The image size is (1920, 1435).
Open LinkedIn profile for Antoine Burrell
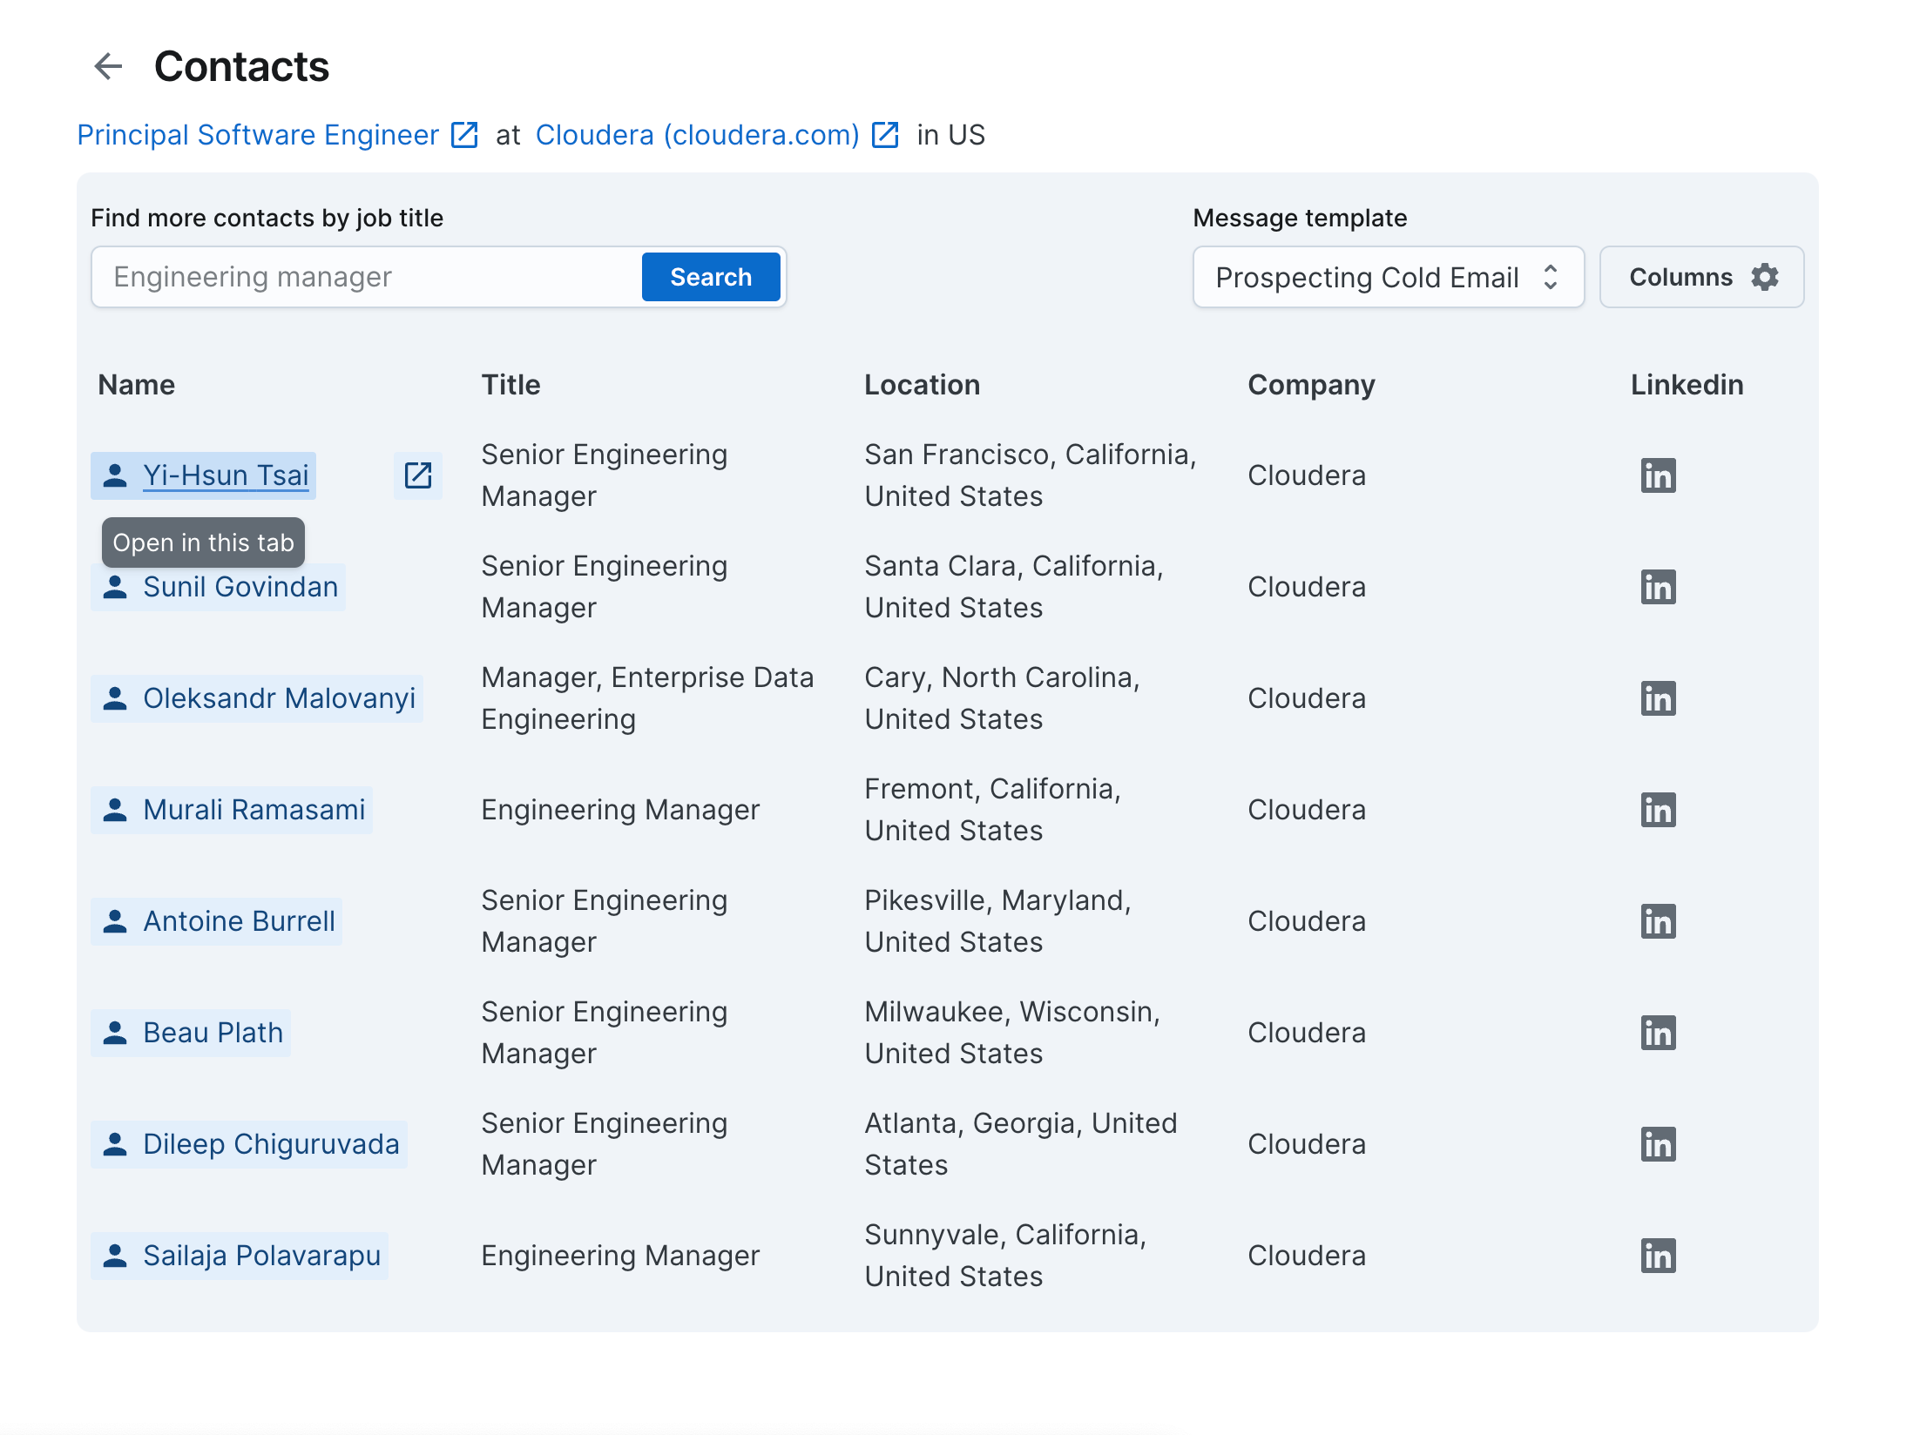(x=1658, y=922)
